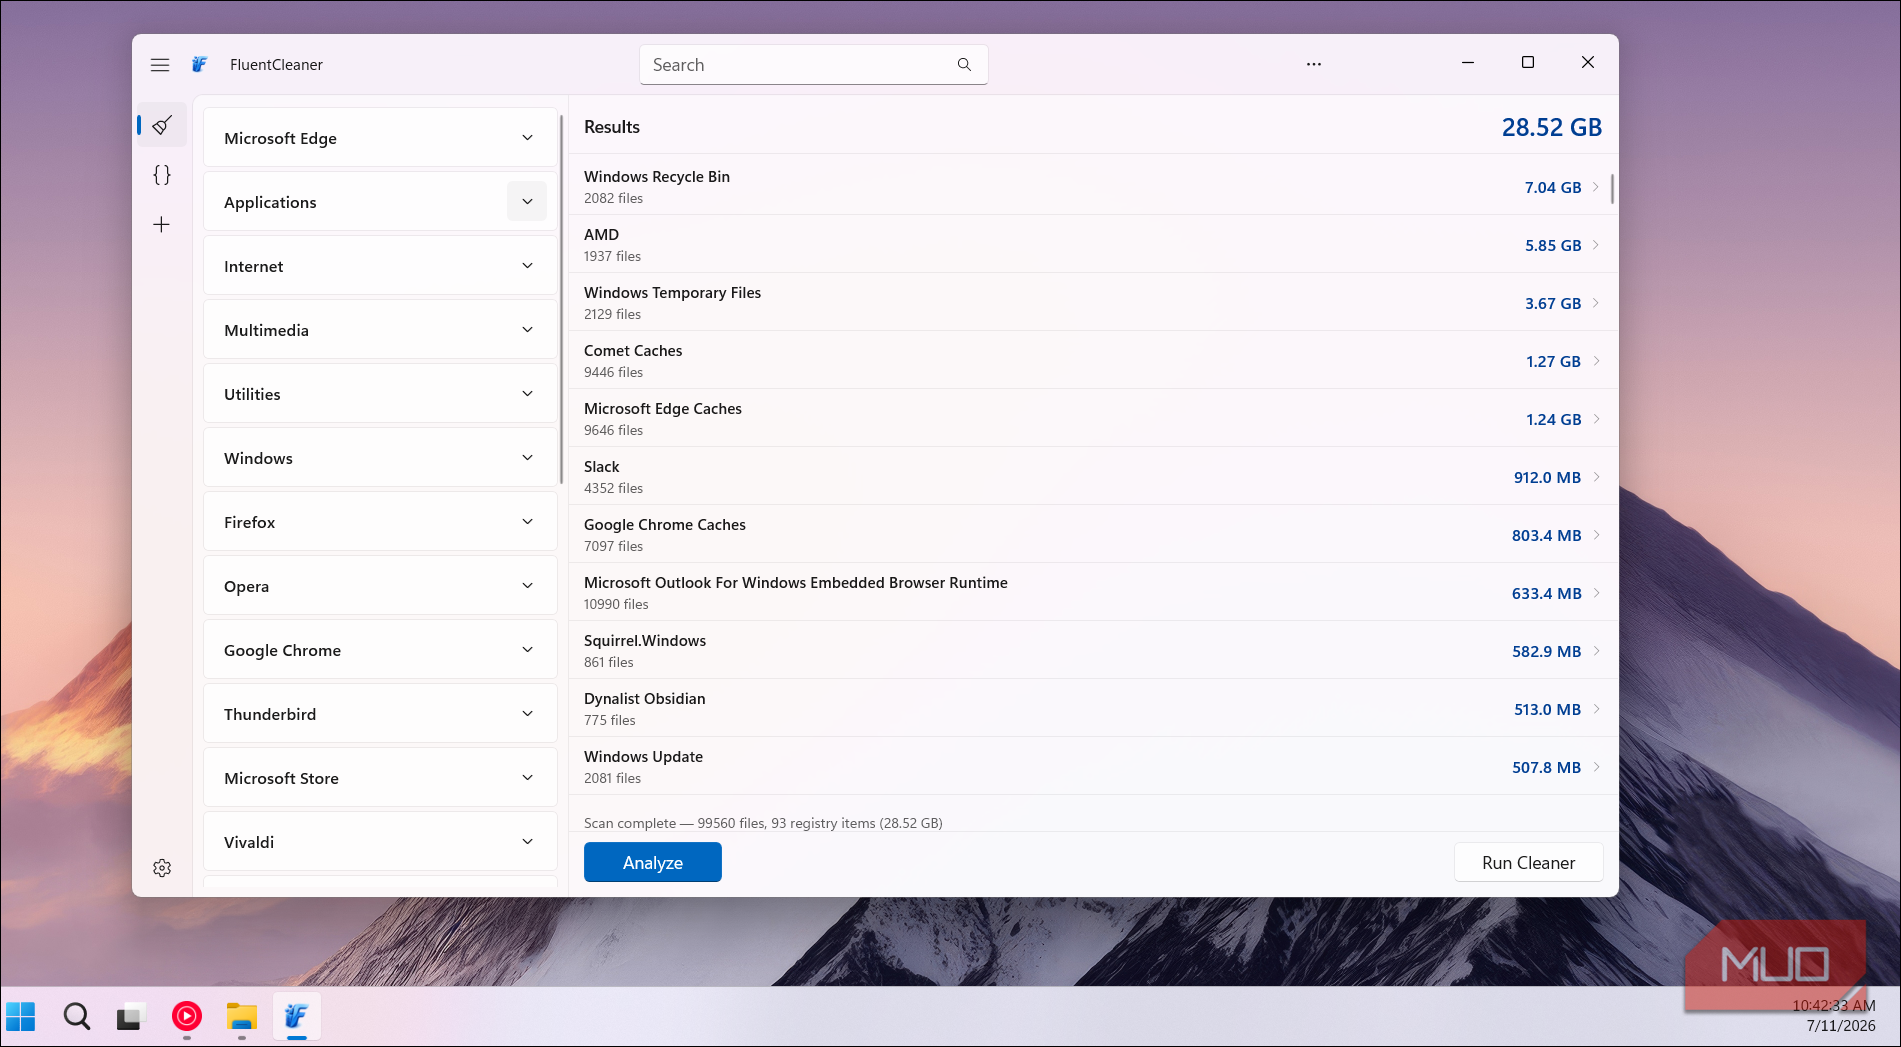Open details arrow for AMD result

pos(1596,244)
